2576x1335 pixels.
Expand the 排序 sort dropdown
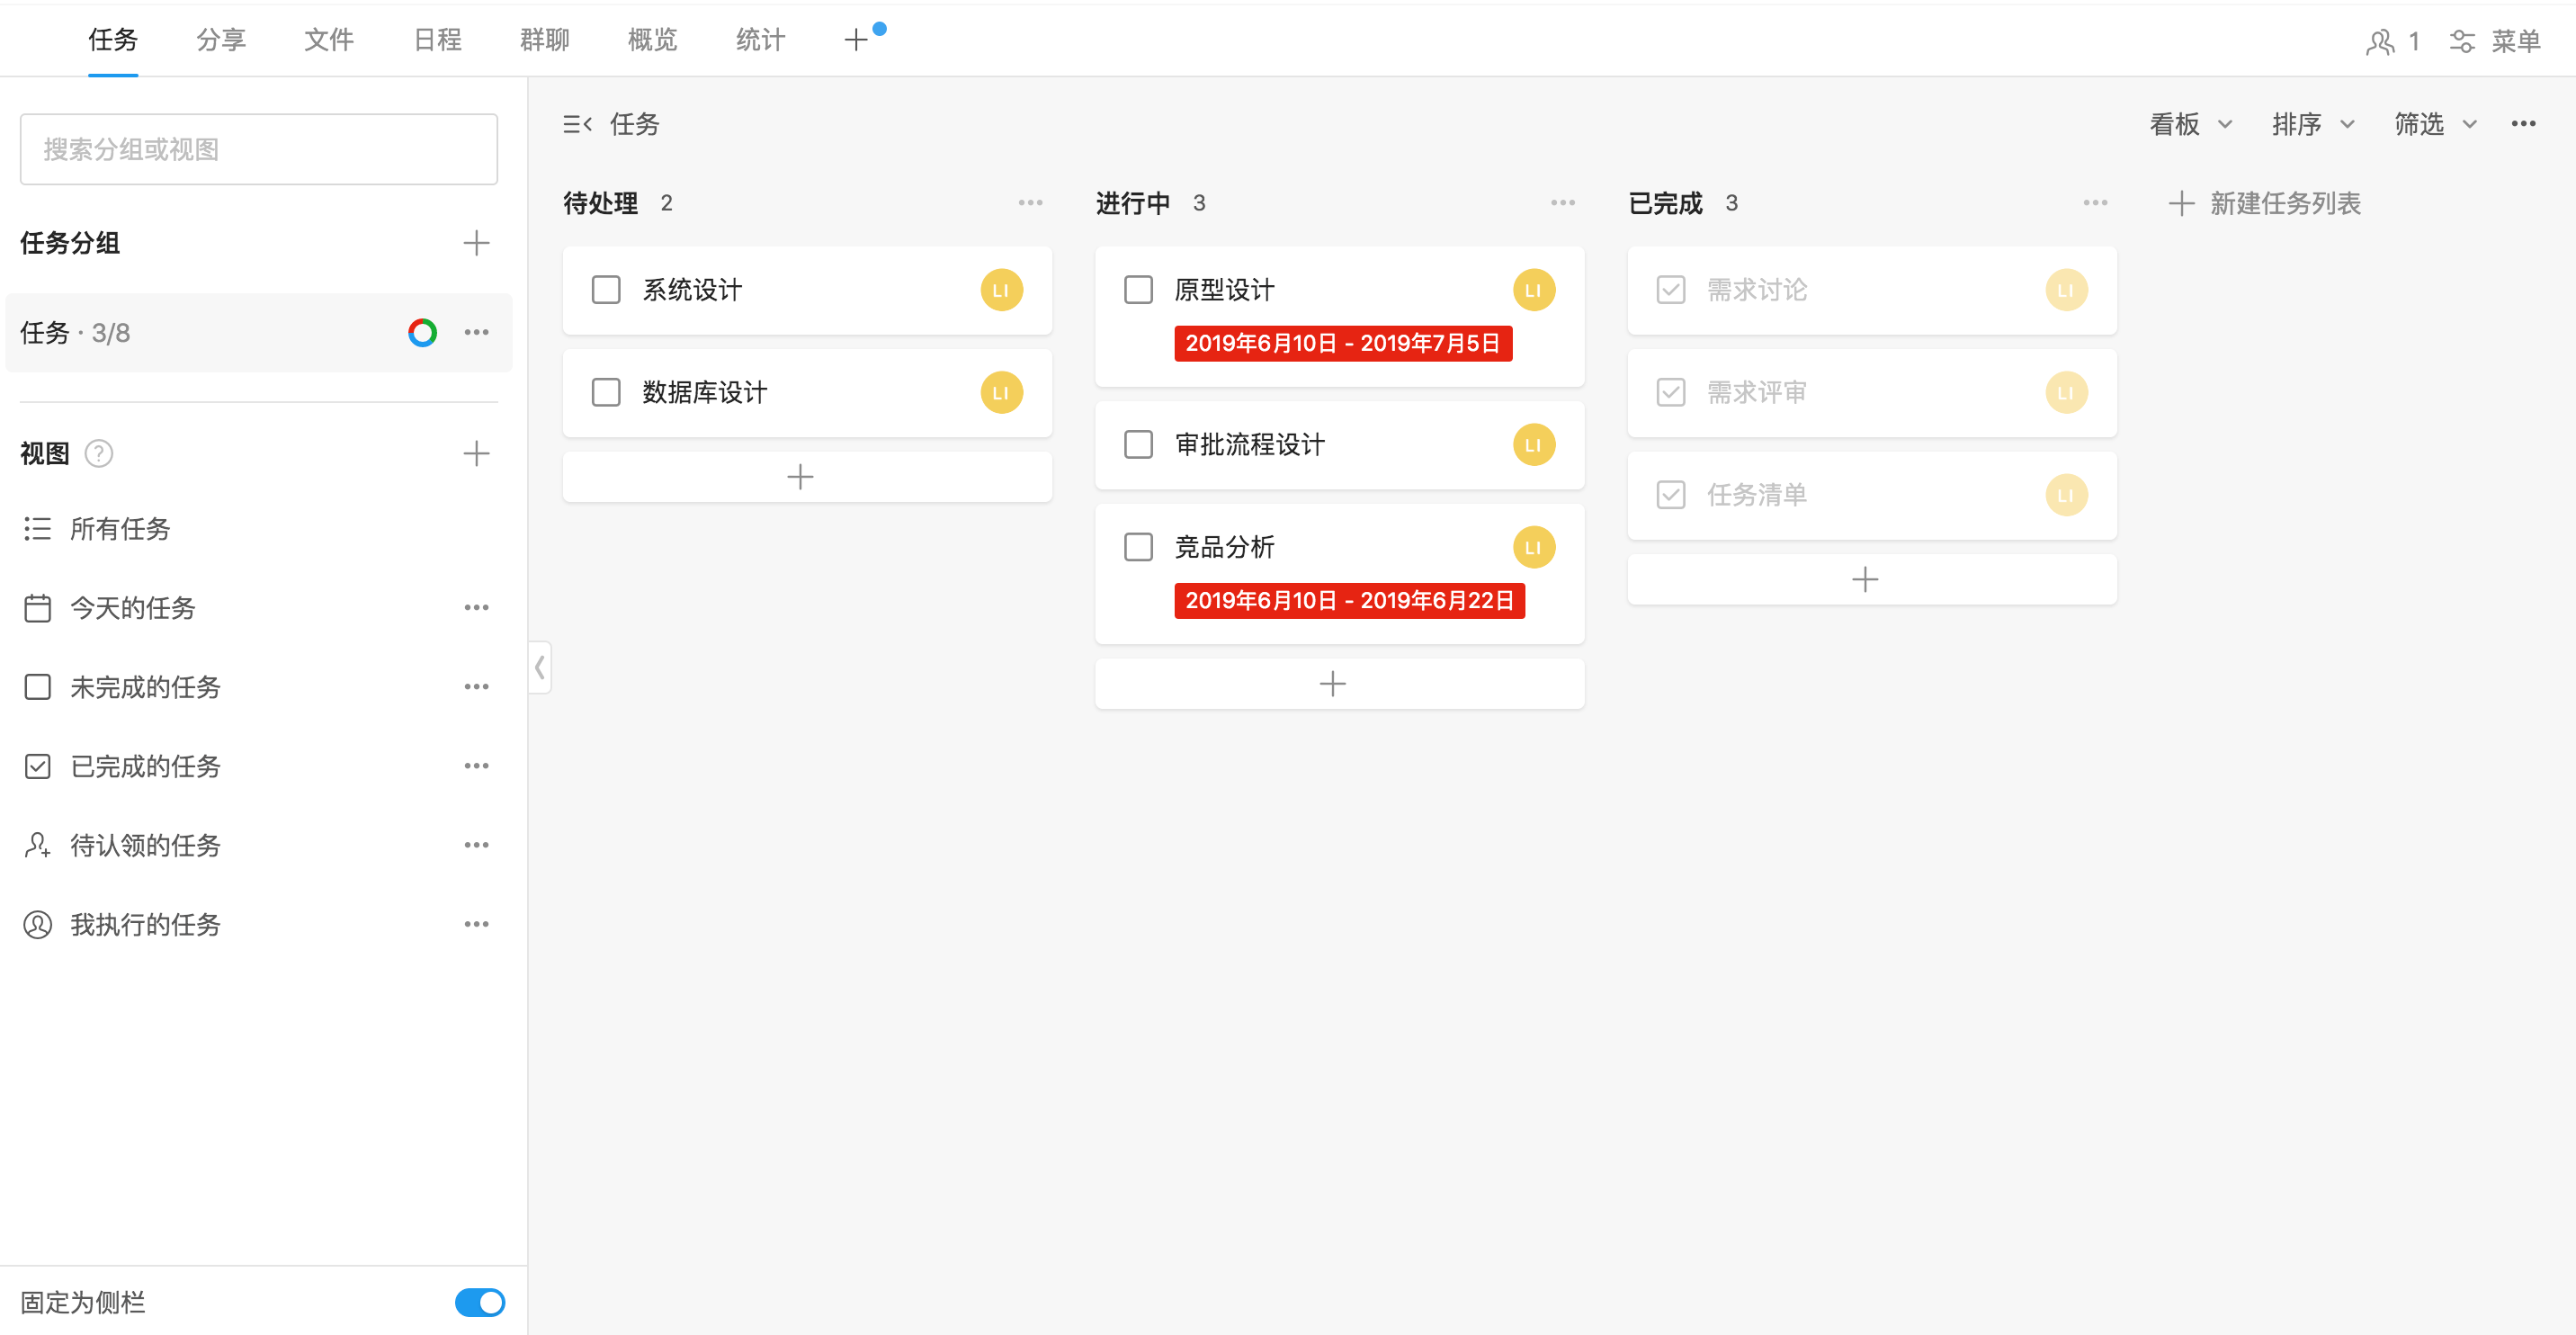(x=2312, y=124)
